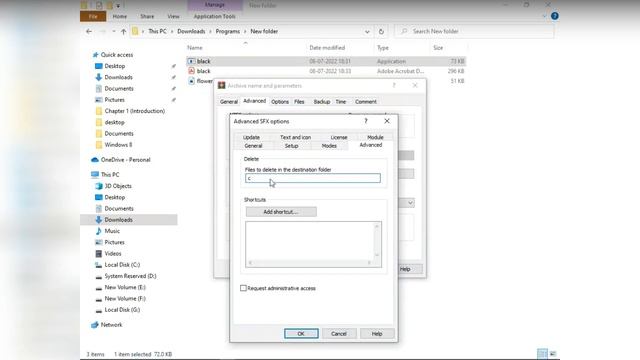Click Search New folder box

click(475, 31)
